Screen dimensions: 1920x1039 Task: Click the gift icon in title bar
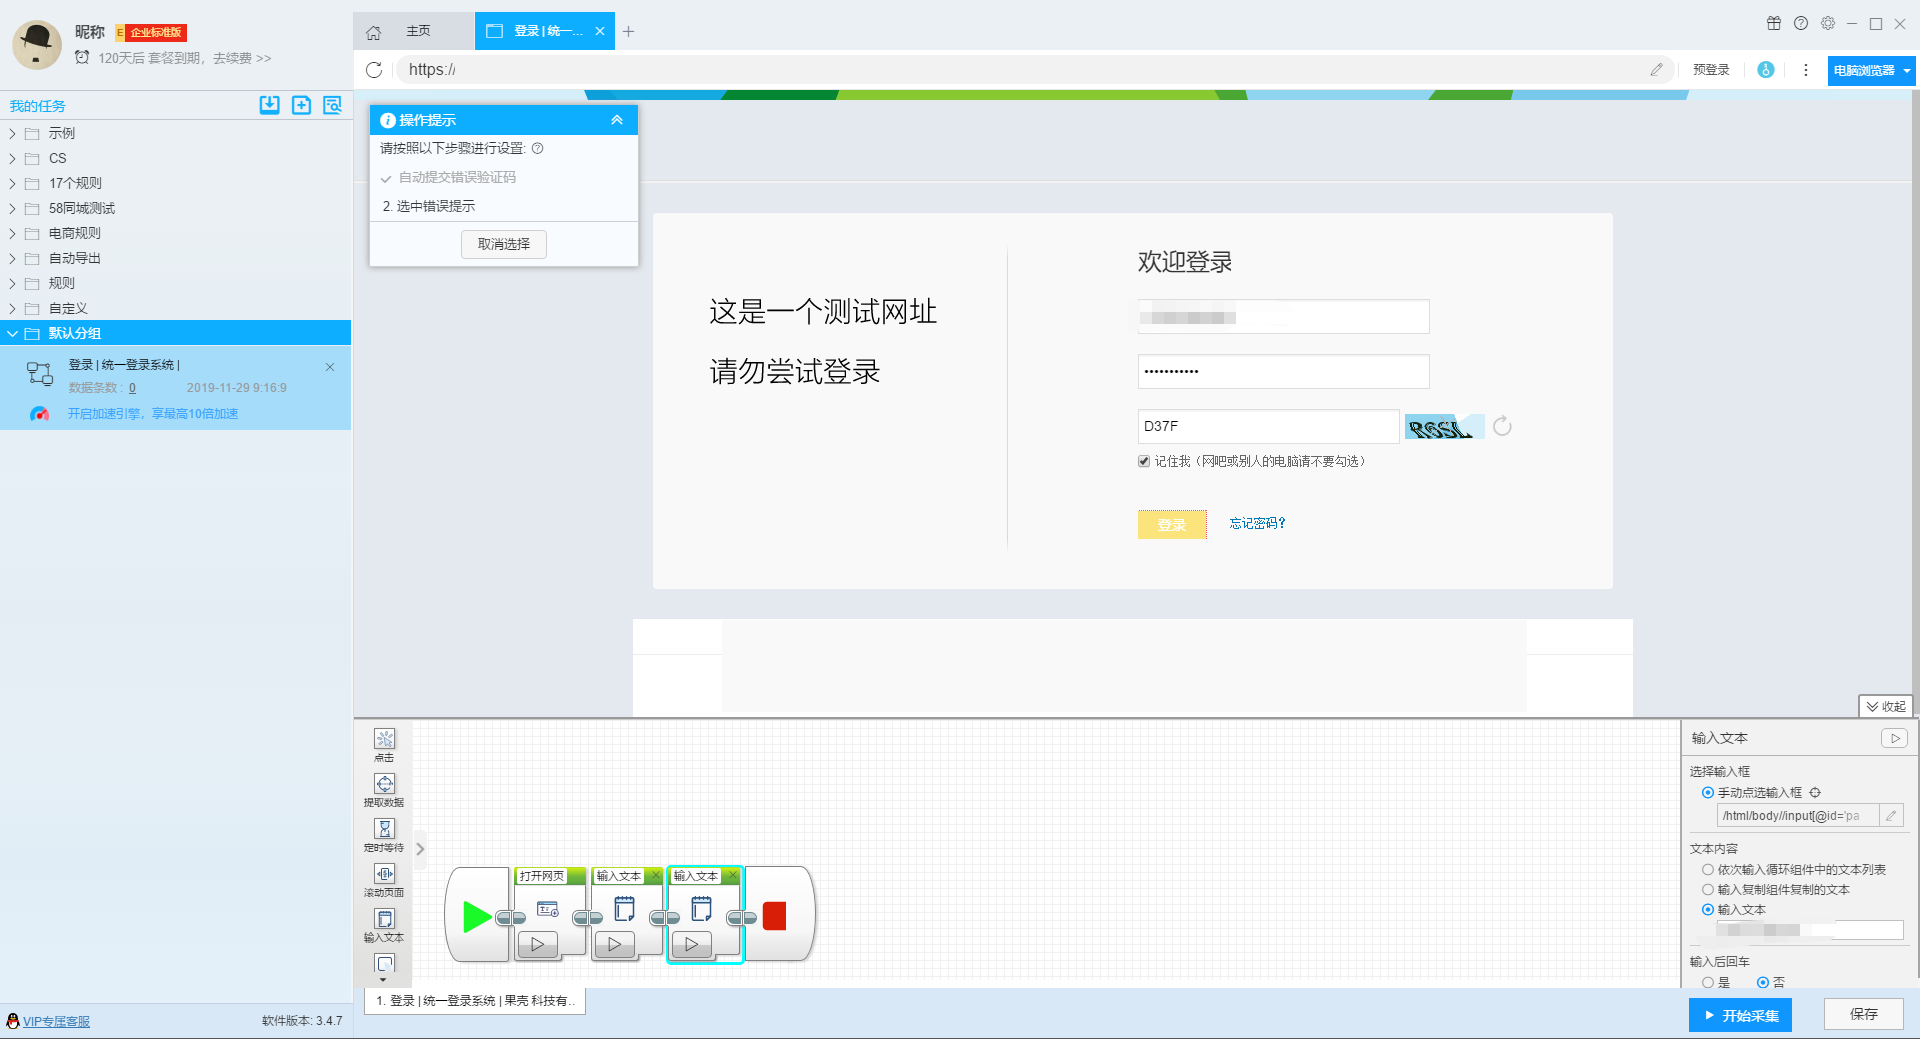click(1774, 23)
